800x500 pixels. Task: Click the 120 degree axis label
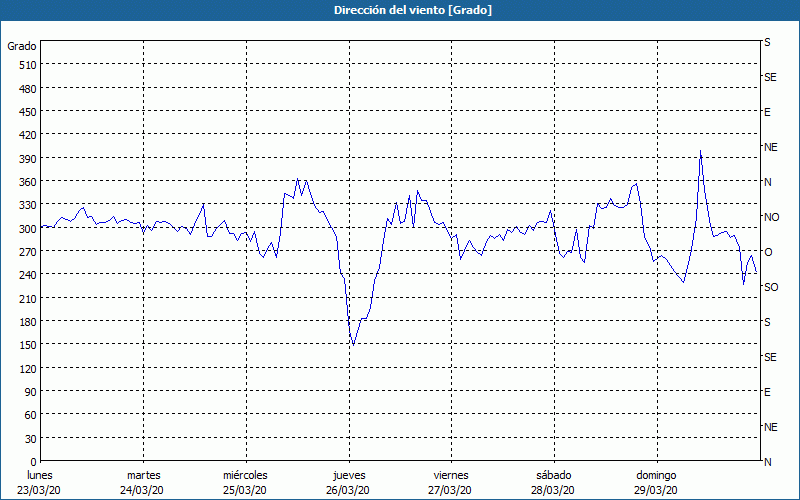tap(28, 369)
